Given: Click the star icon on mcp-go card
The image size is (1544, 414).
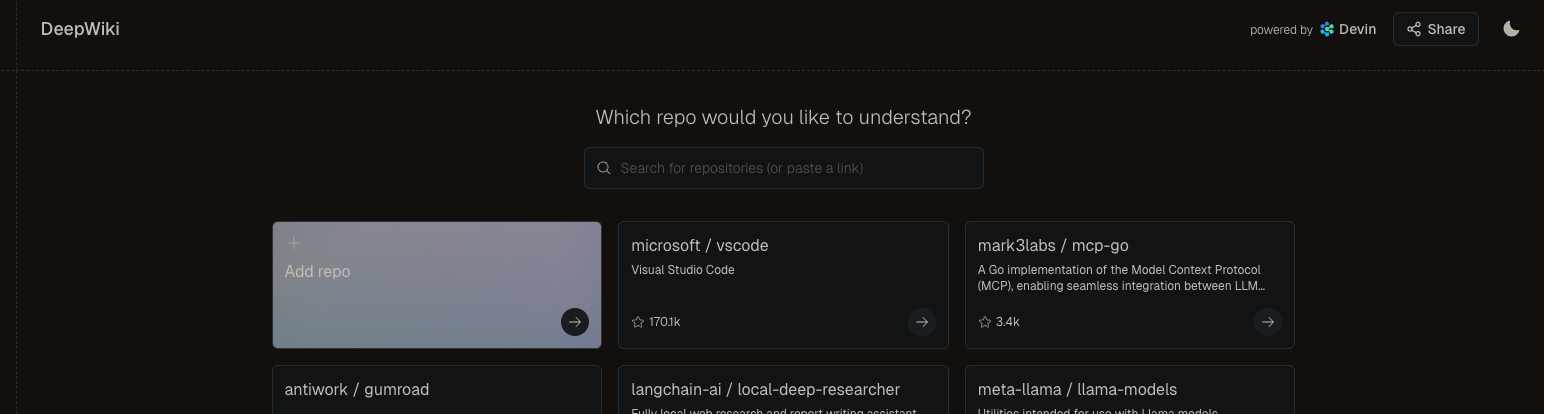Looking at the screenshot, I should point(984,322).
